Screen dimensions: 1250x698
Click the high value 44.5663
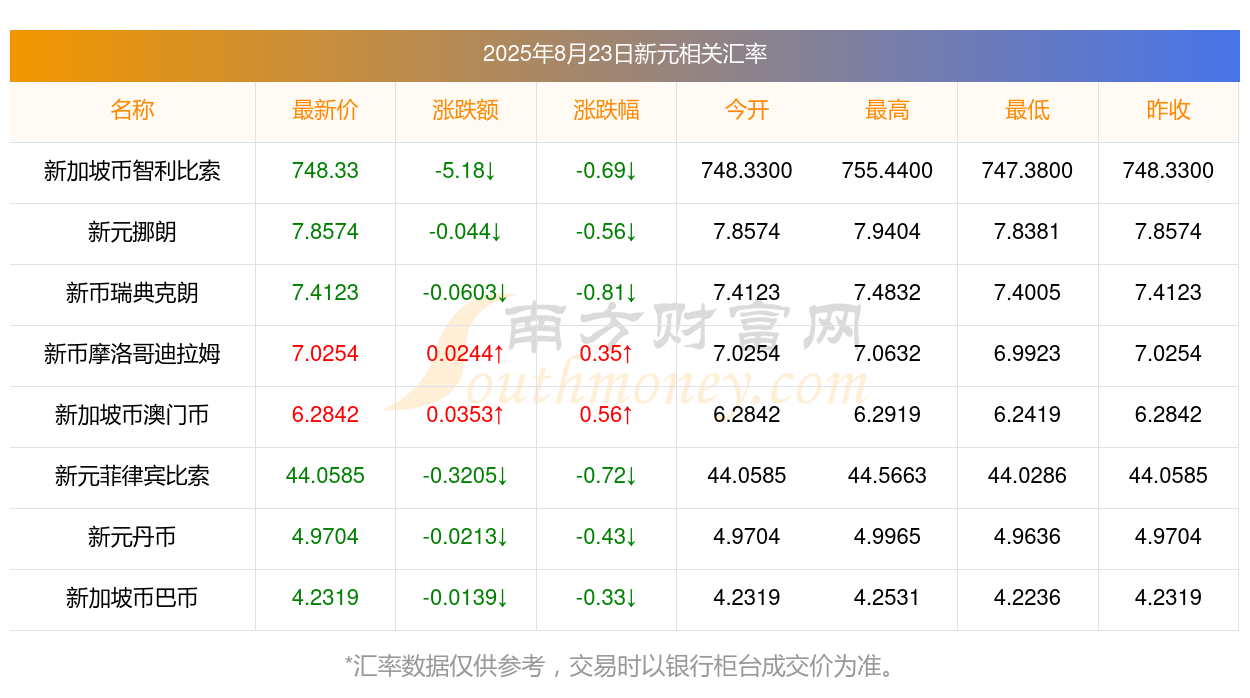pos(887,476)
